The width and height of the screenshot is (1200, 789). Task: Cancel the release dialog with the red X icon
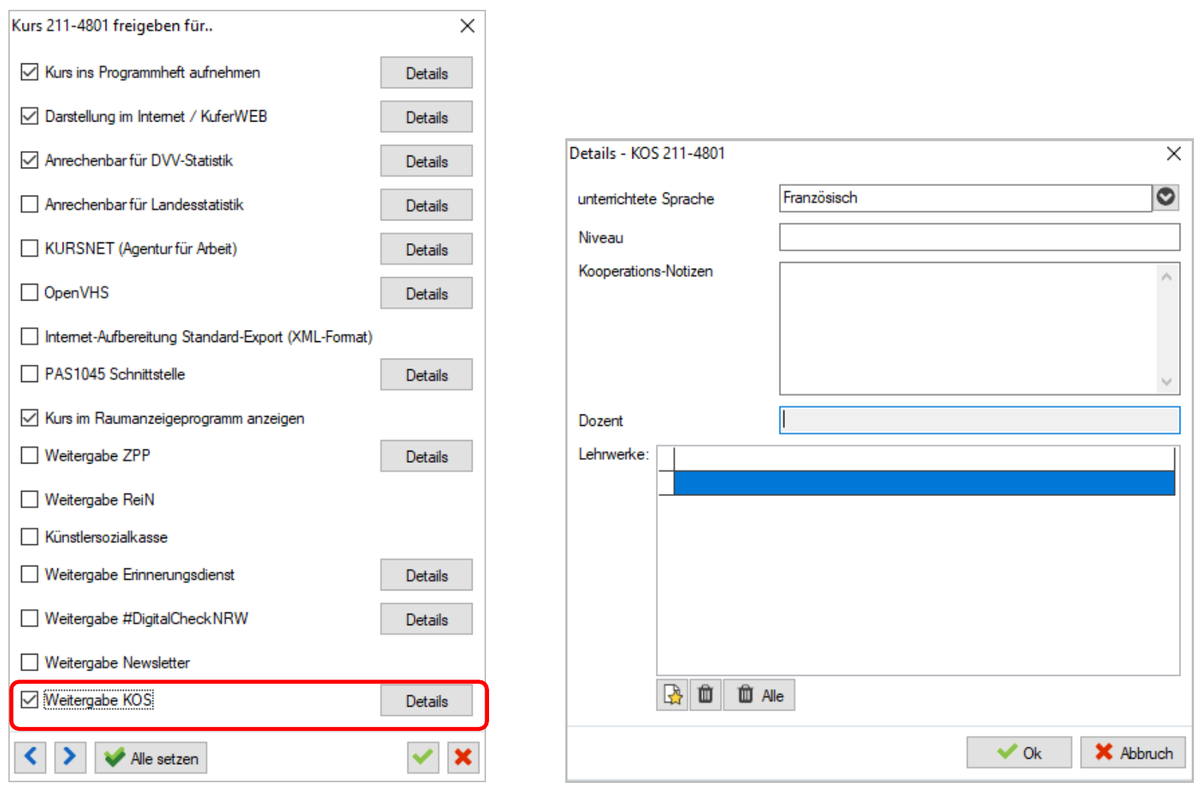(462, 758)
